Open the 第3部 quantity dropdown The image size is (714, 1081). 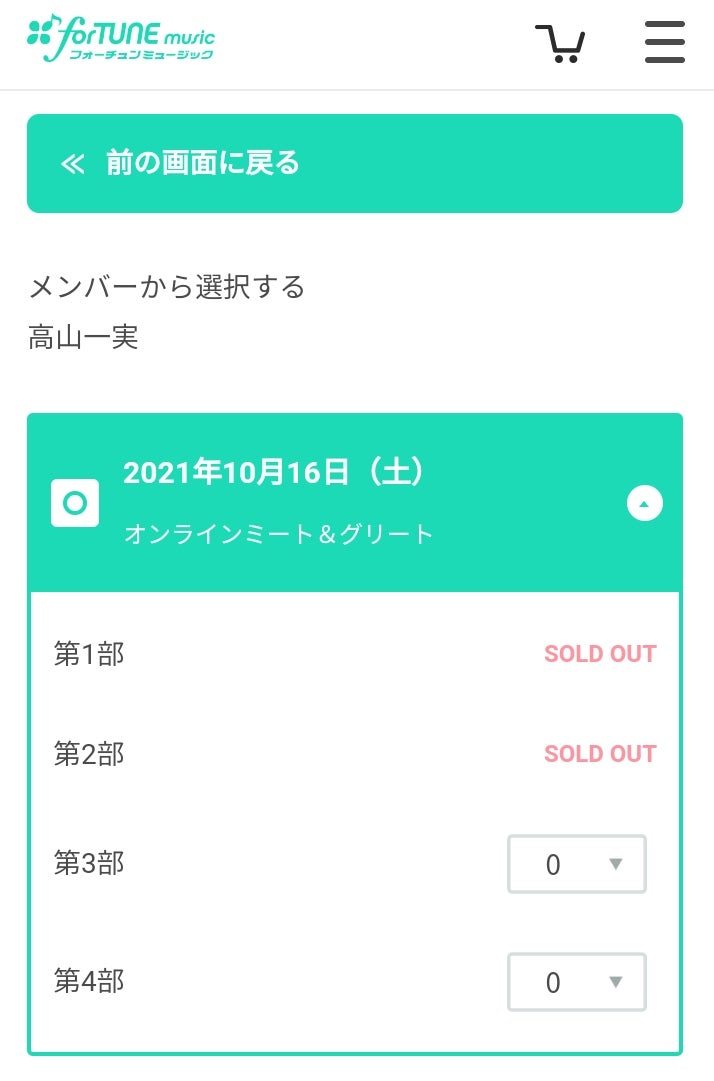pyautogui.click(x=577, y=864)
